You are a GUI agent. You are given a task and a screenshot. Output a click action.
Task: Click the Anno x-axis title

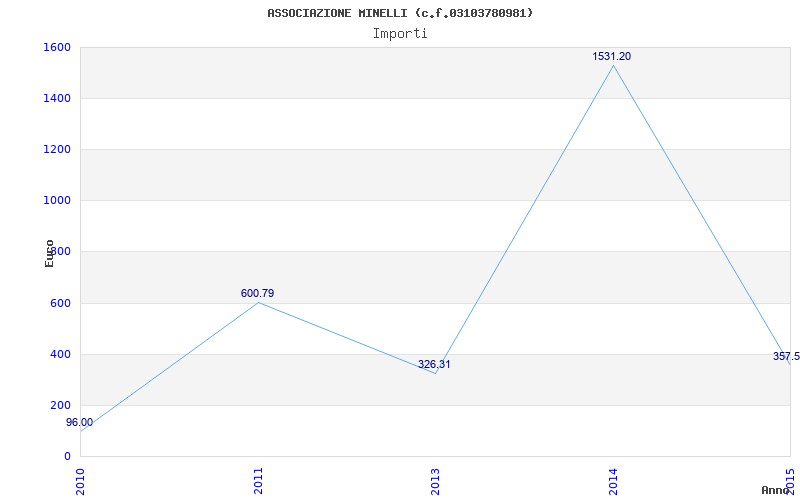click(775, 490)
